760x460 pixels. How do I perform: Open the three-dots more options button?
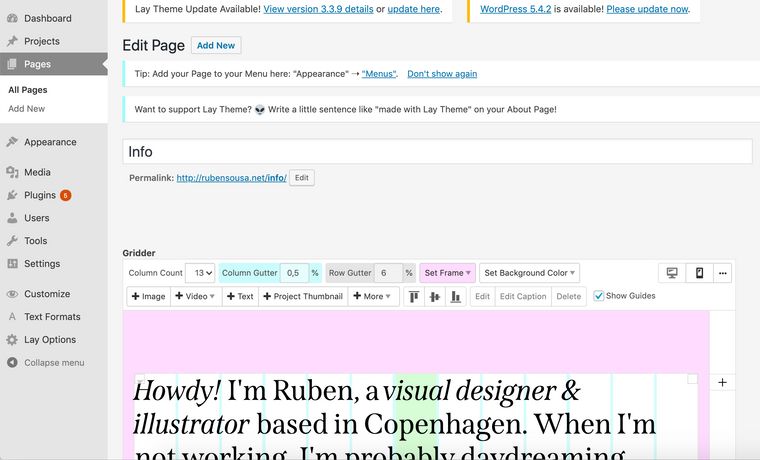723,273
